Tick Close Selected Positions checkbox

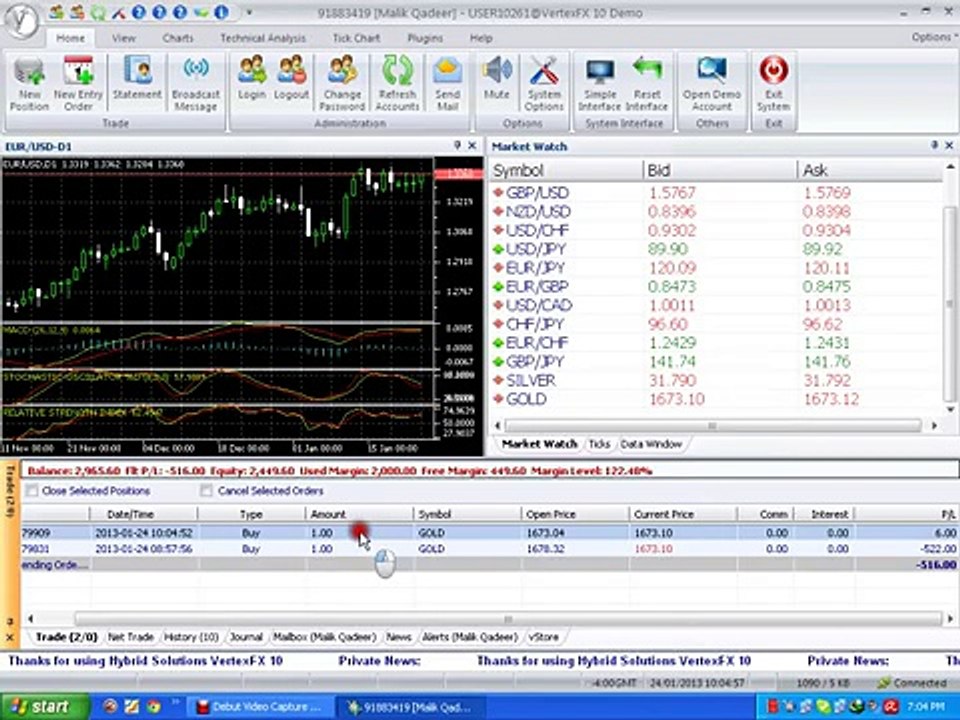click(32, 490)
